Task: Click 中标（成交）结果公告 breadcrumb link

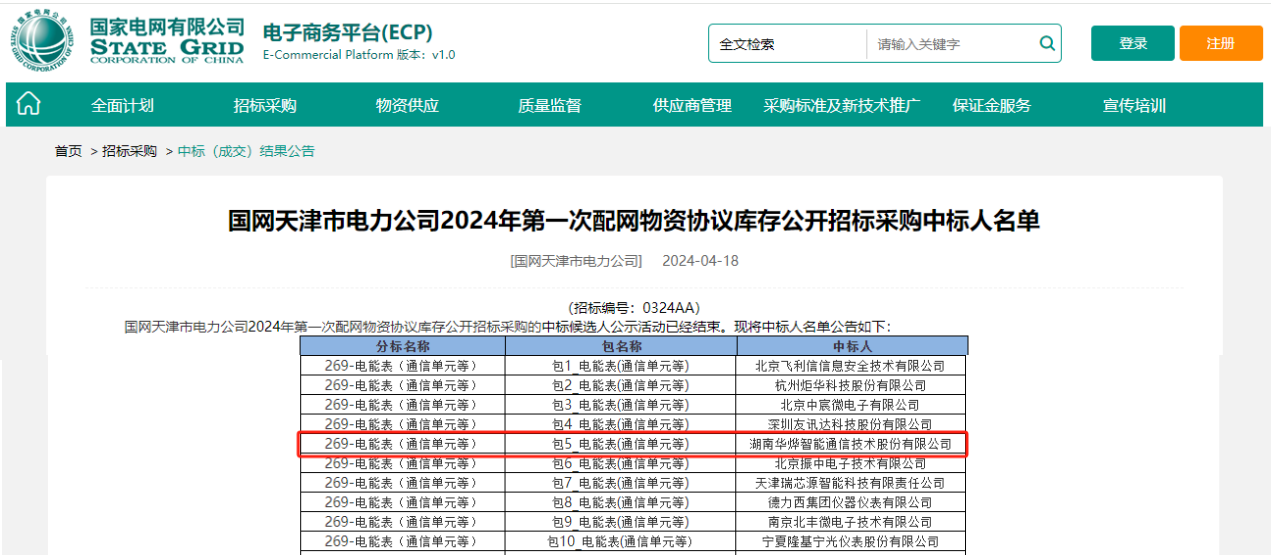Action: click(x=246, y=151)
